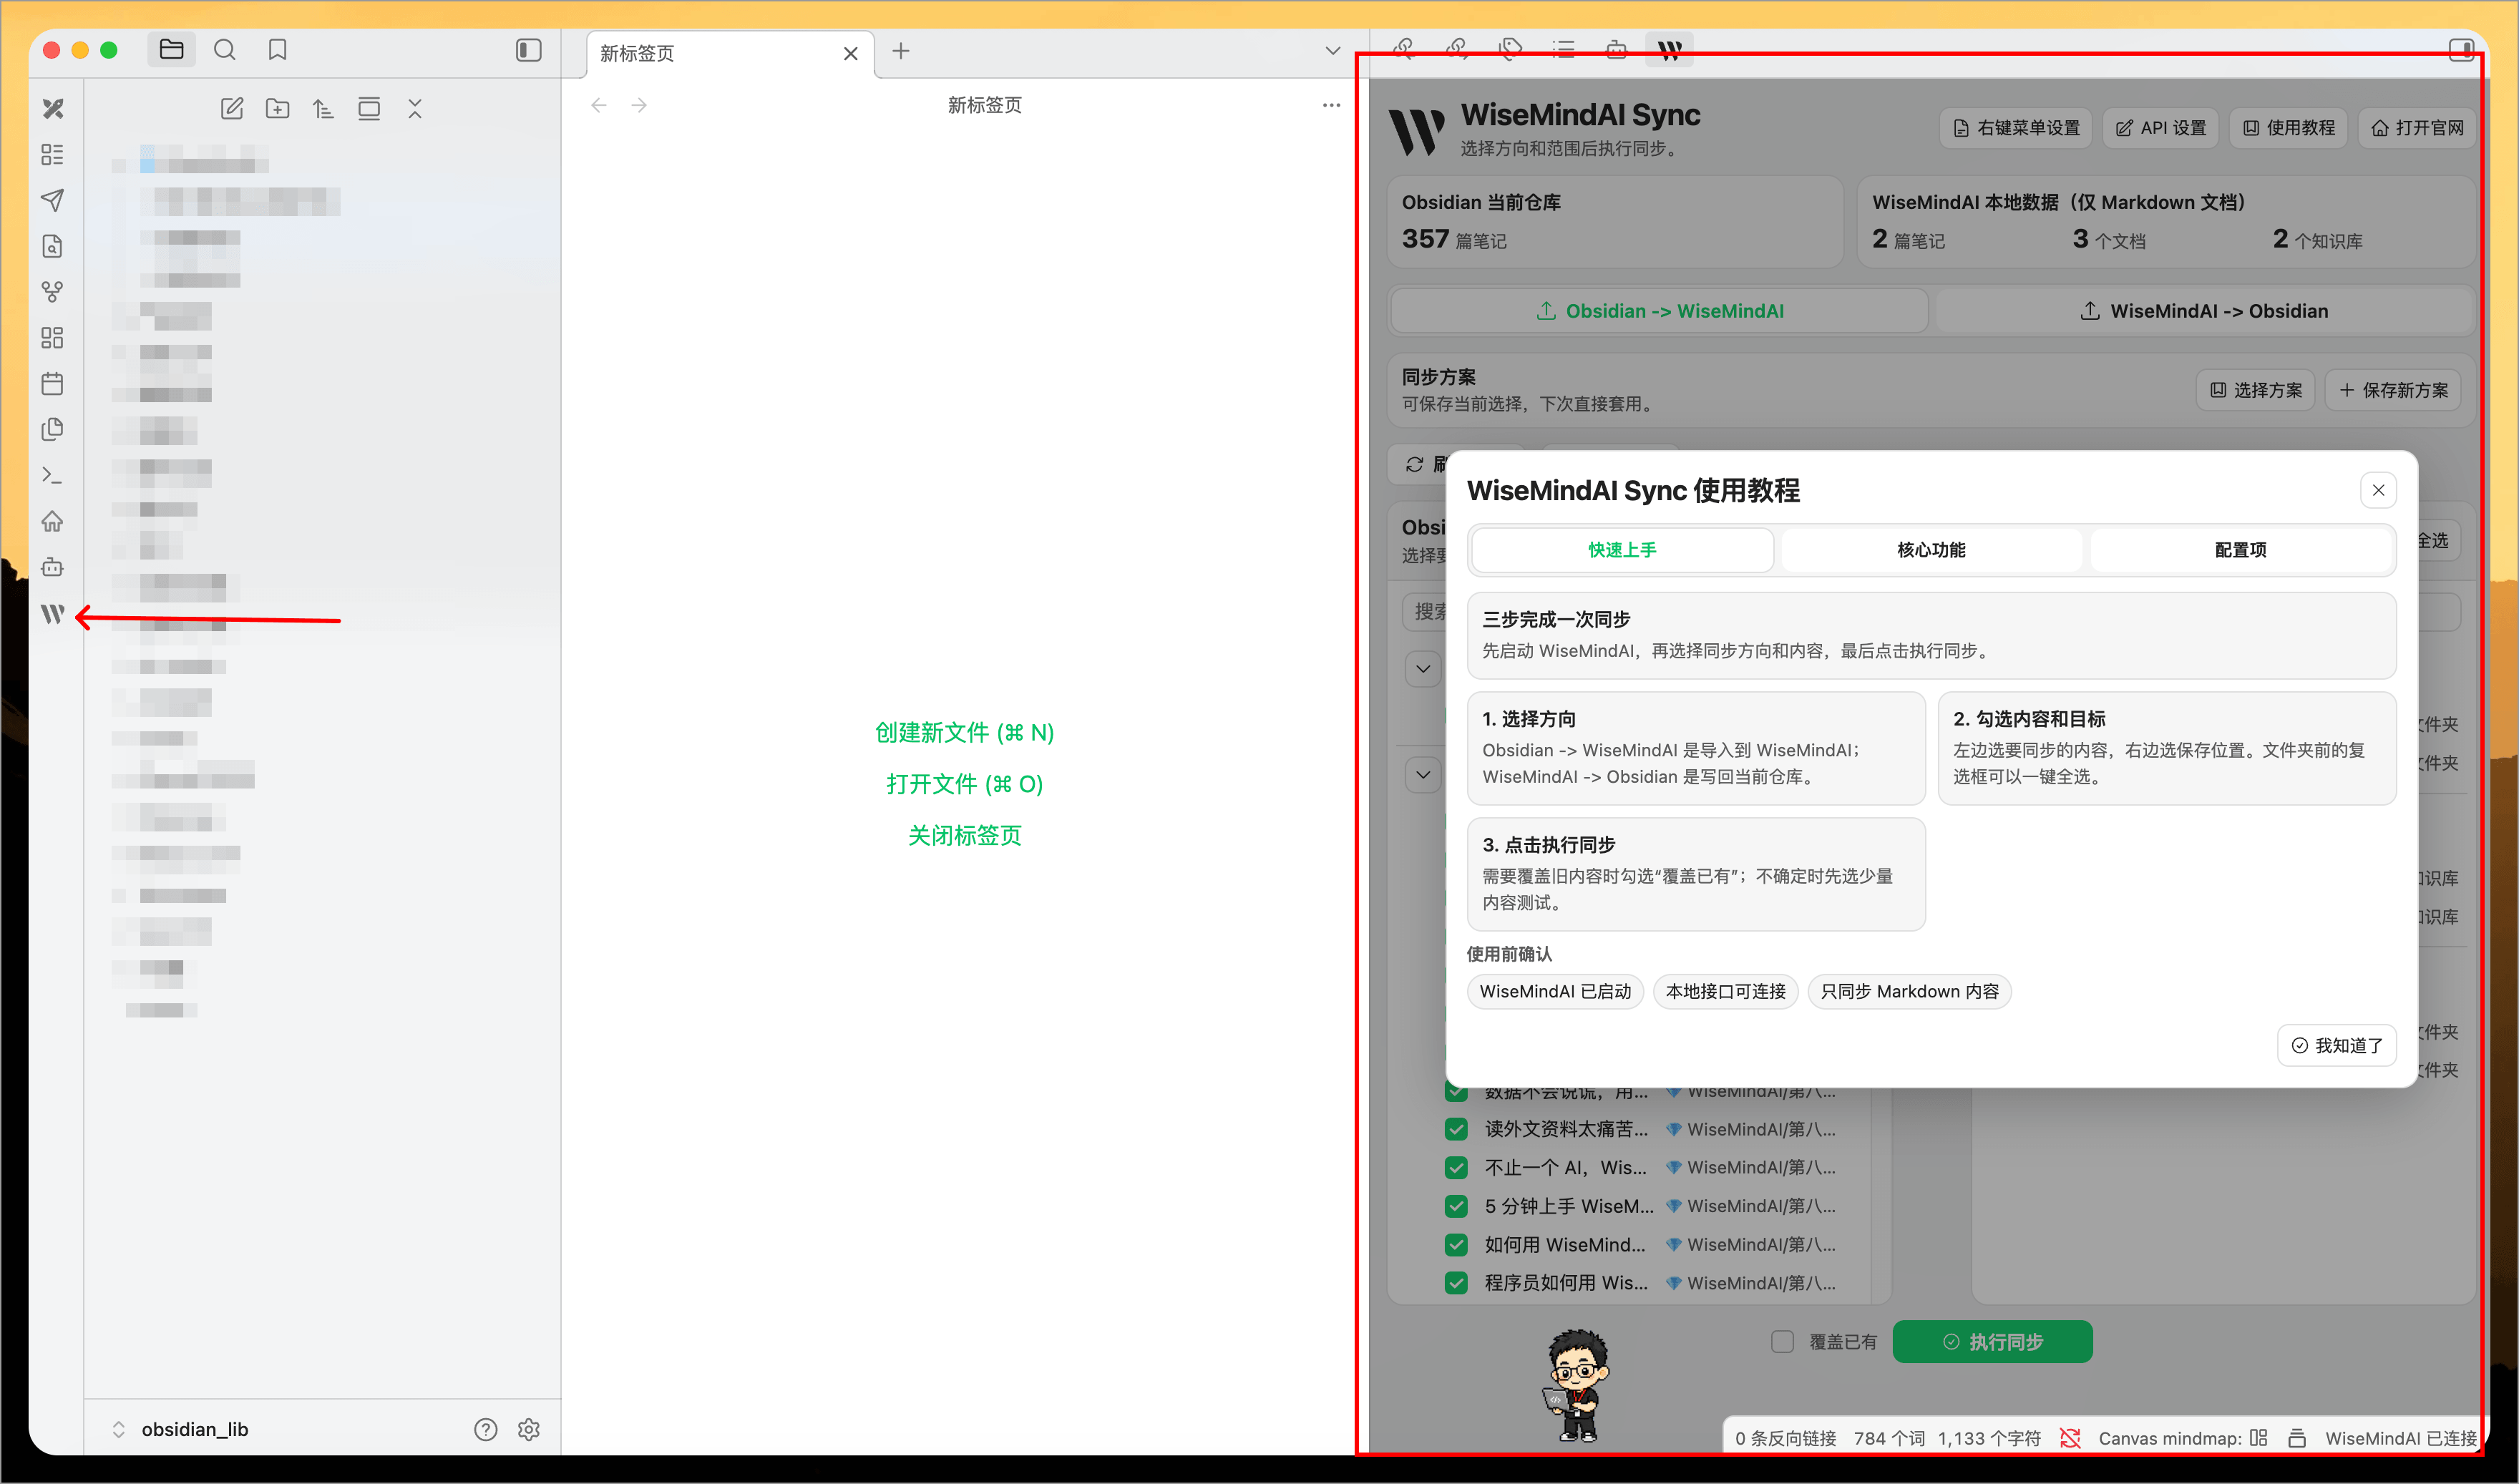Screen dimensions: 2519x1484
Task: Click the file search icon in ribbon
Action: coord(53,246)
